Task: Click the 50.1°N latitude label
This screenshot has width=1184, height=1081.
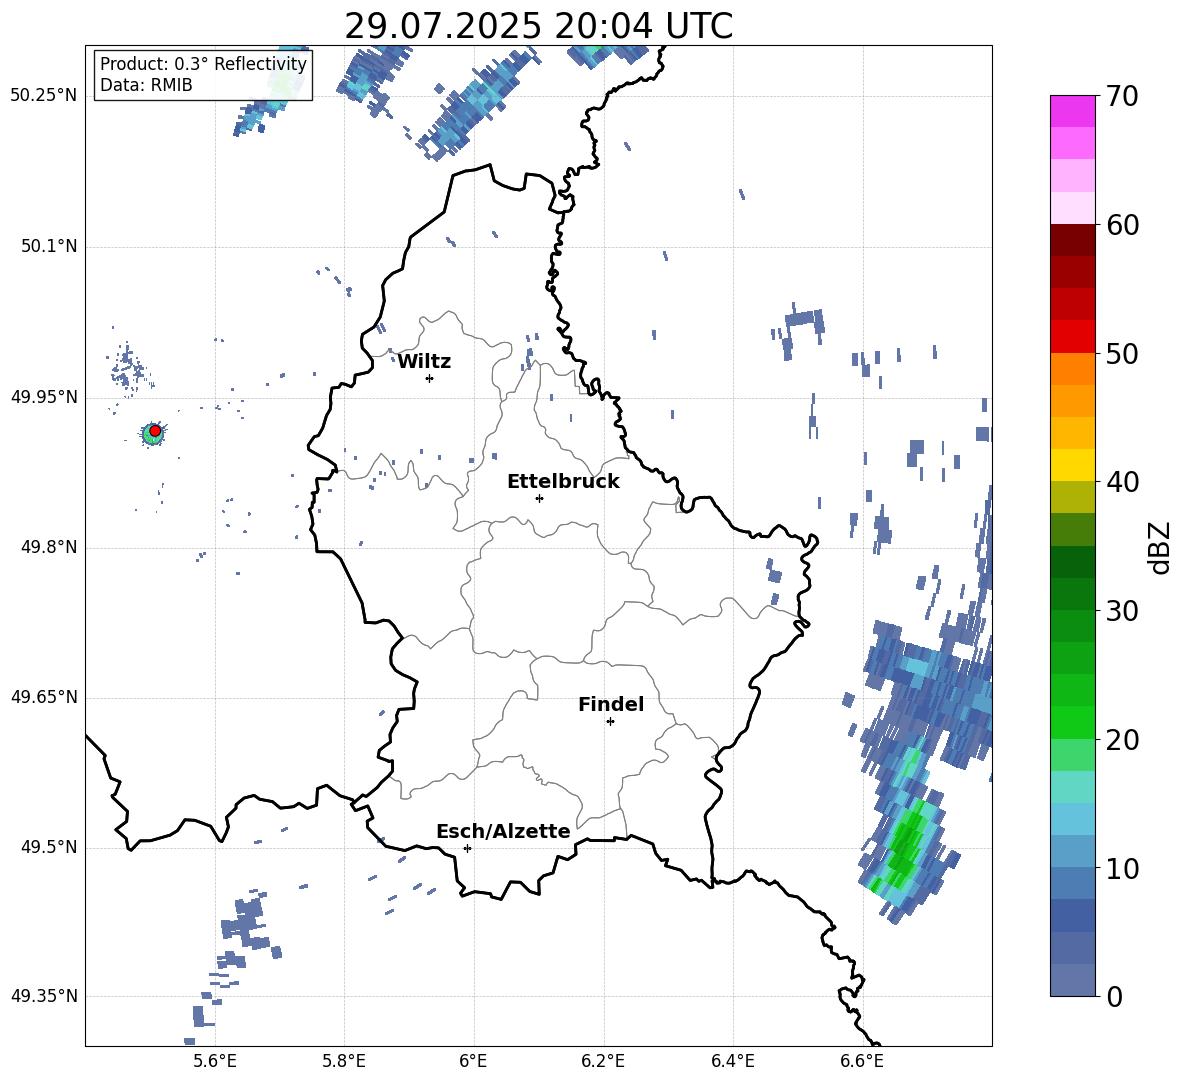Action: pyautogui.click(x=49, y=247)
